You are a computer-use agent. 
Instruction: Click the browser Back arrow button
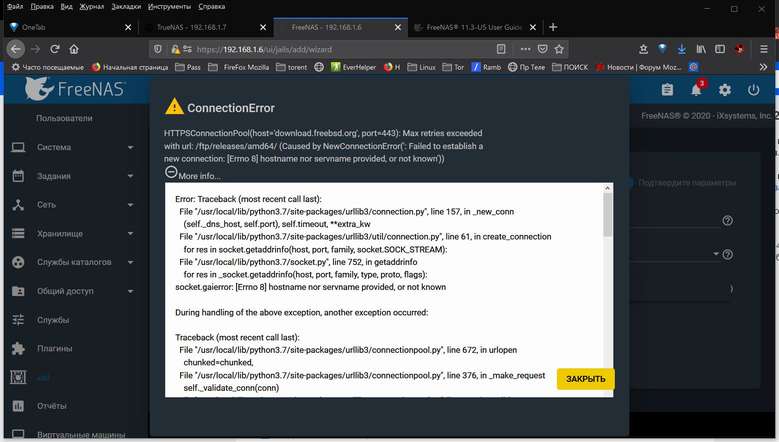pyautogui.click(x=16, y=49)
